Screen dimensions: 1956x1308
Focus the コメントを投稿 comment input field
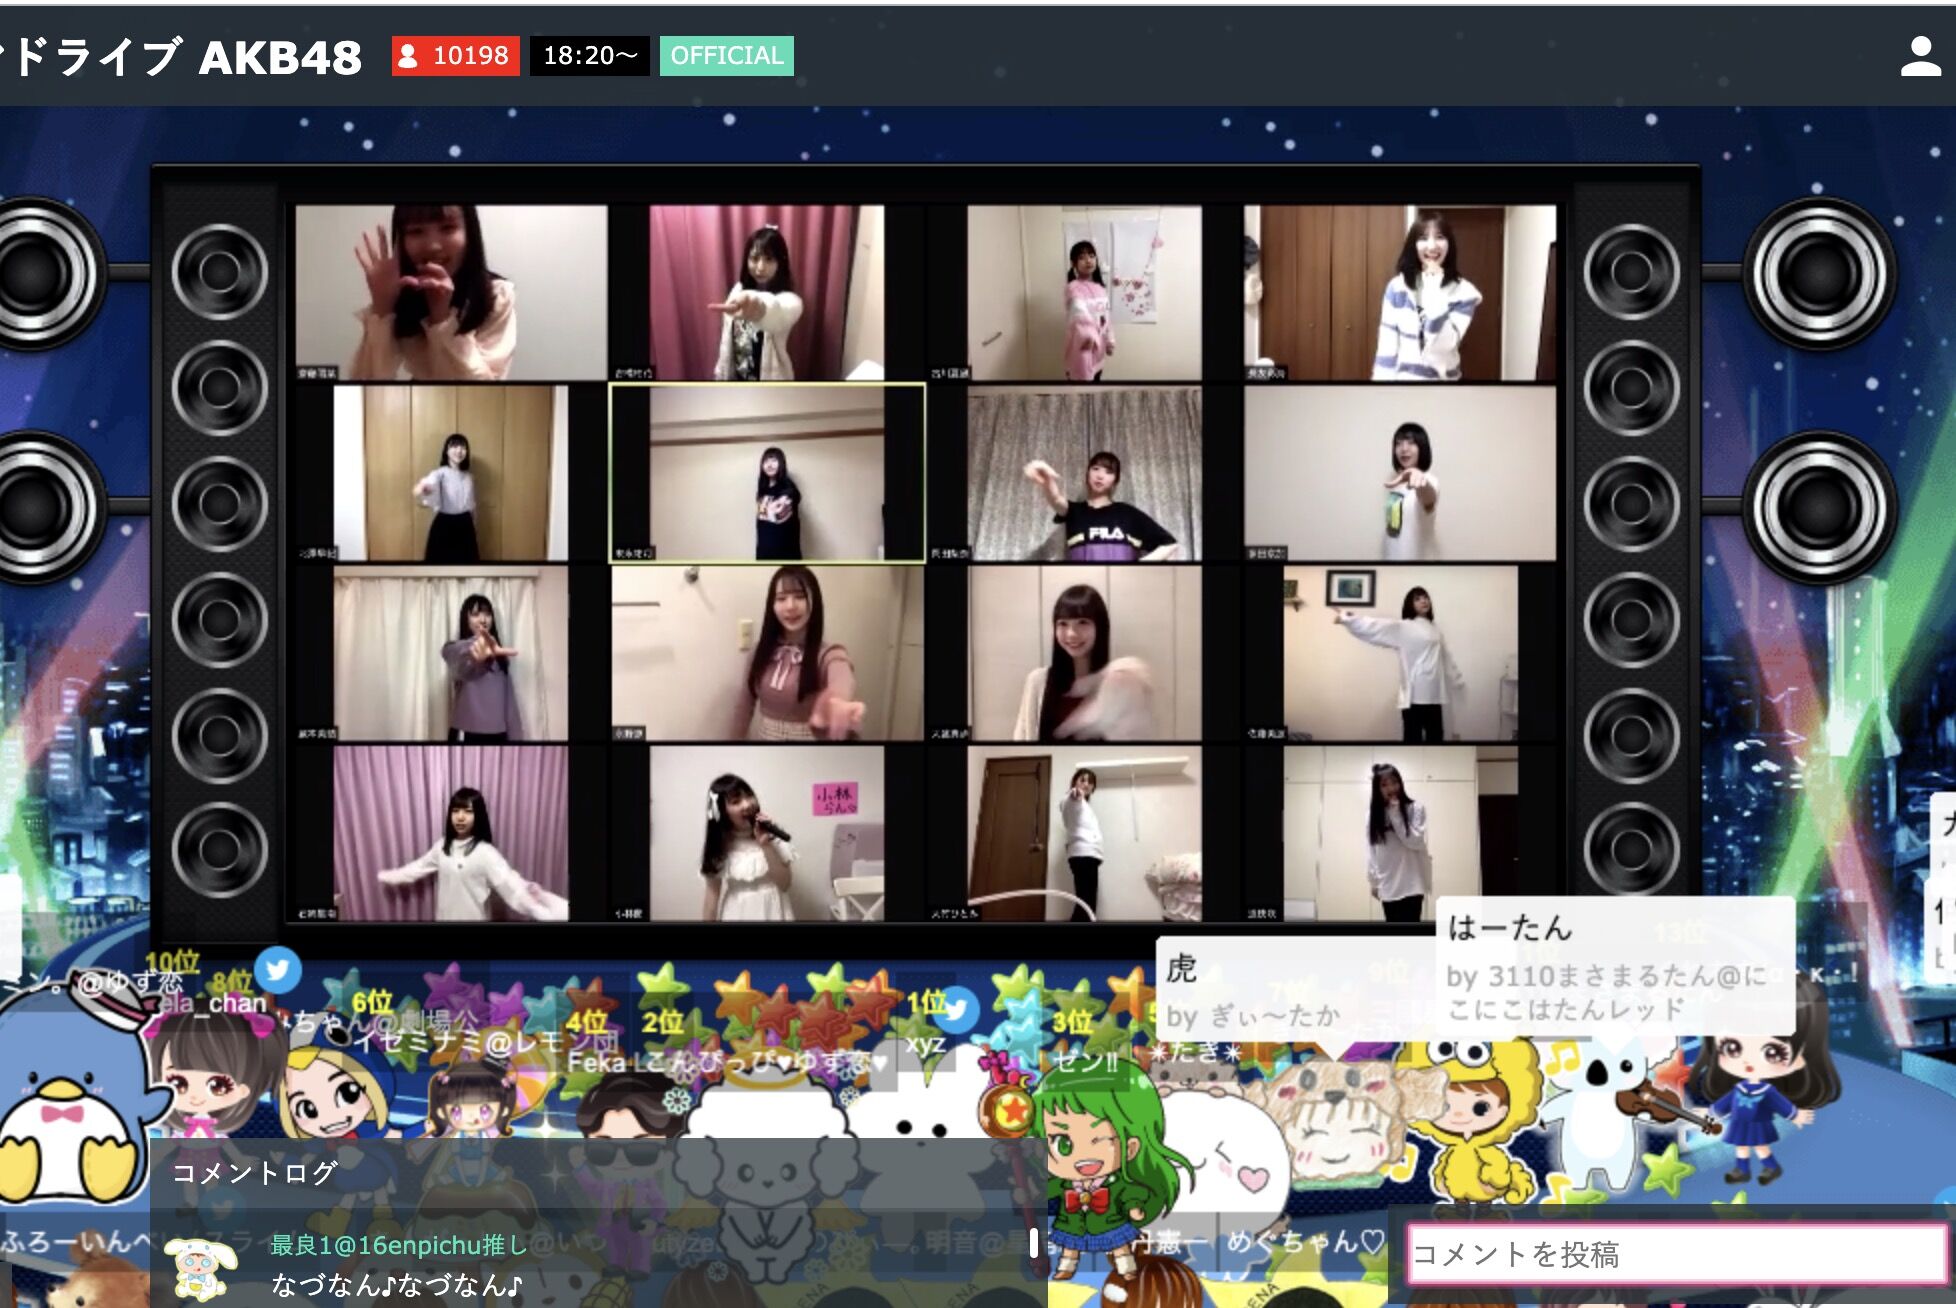1677,1254
